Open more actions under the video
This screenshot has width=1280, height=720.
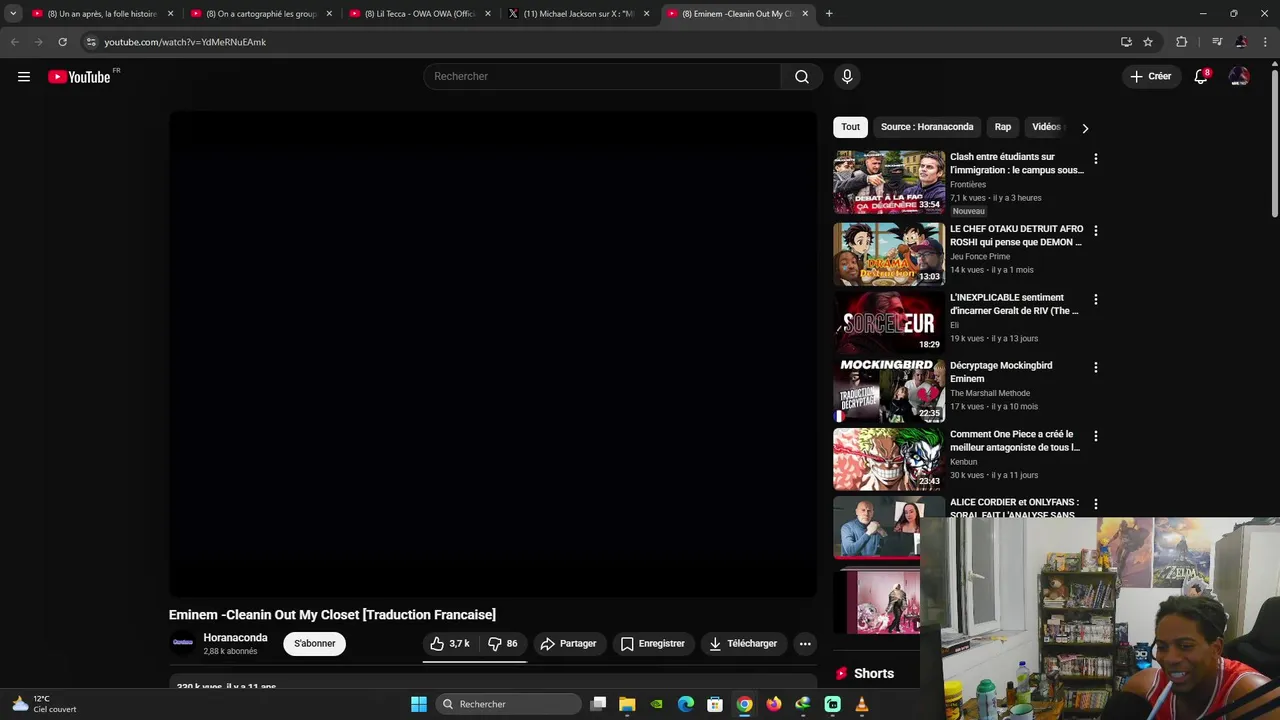tap(805, 644)
